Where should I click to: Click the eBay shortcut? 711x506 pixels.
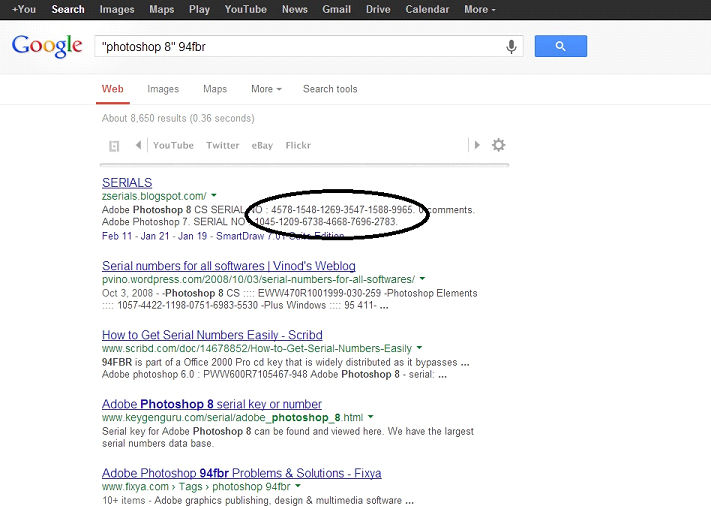262,146
